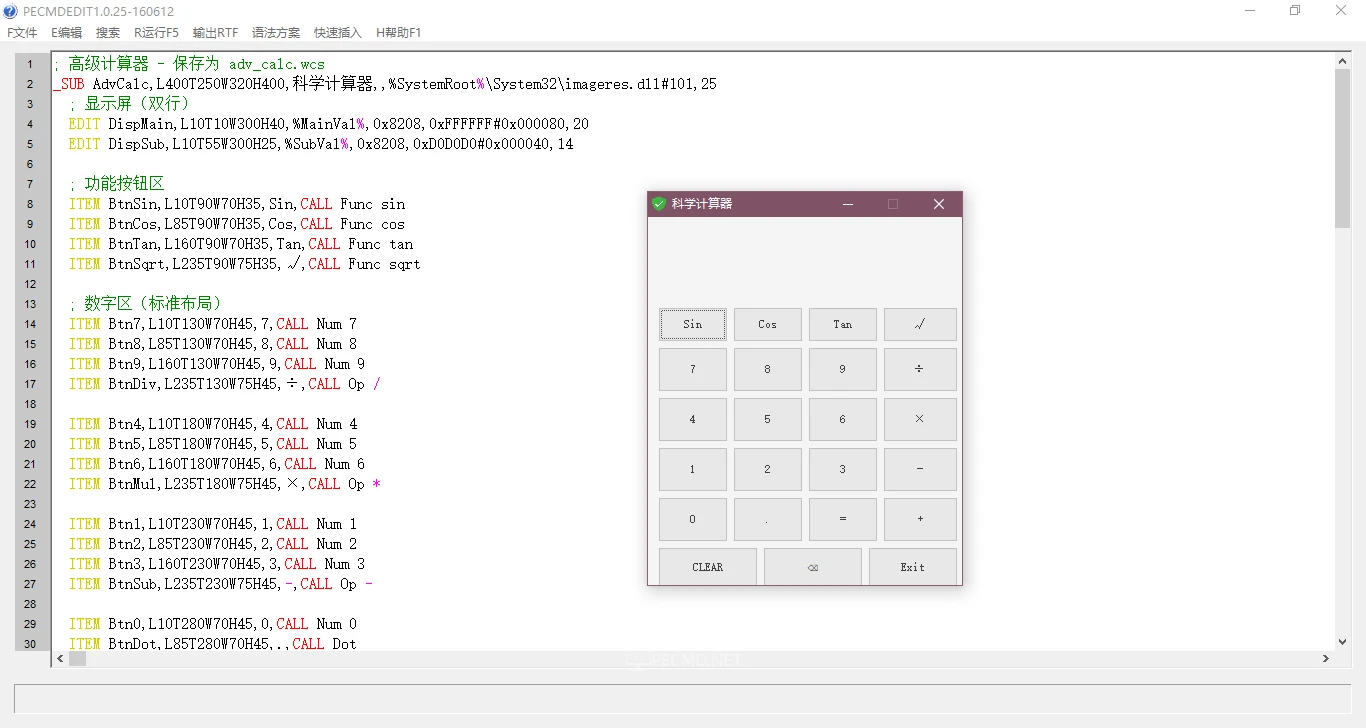The height and width of the screenshot is (728, 1366).
Task: Open the 语法方案 menu
Action: (276, 32)
